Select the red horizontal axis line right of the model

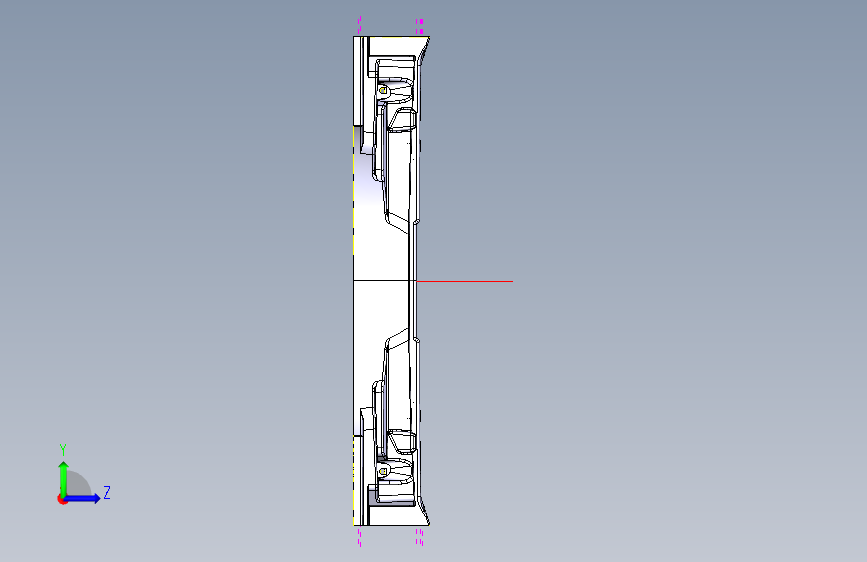pos(464,282)
